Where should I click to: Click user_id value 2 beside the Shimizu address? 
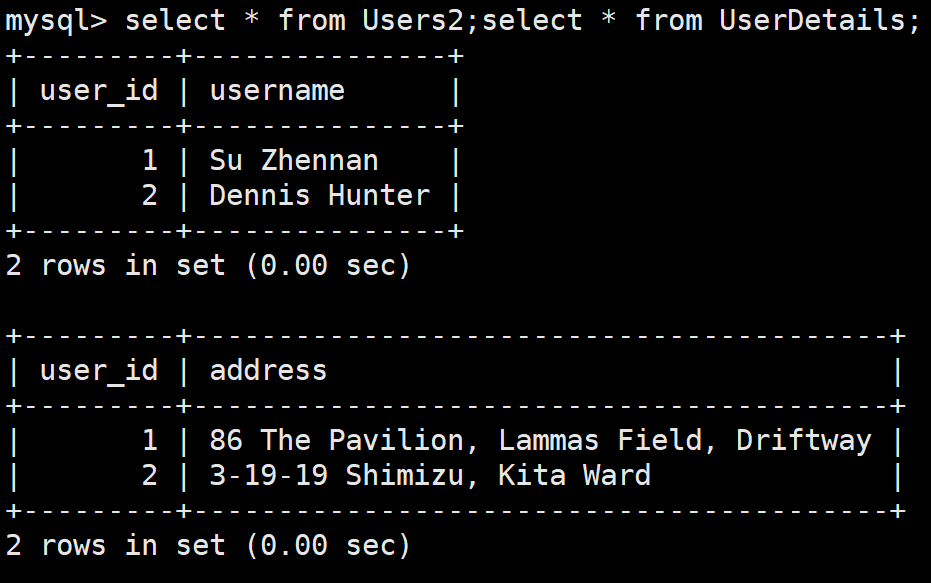tap(149, 475)
